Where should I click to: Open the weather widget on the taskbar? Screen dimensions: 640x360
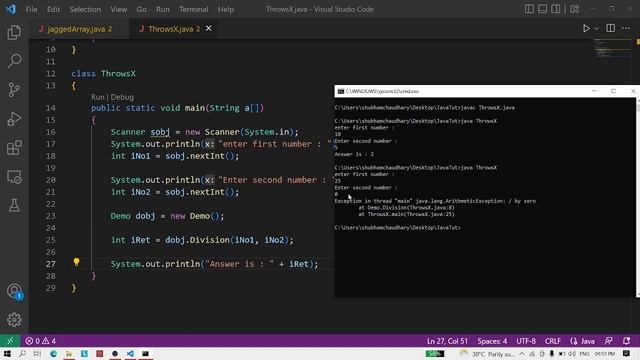point(487,354)
